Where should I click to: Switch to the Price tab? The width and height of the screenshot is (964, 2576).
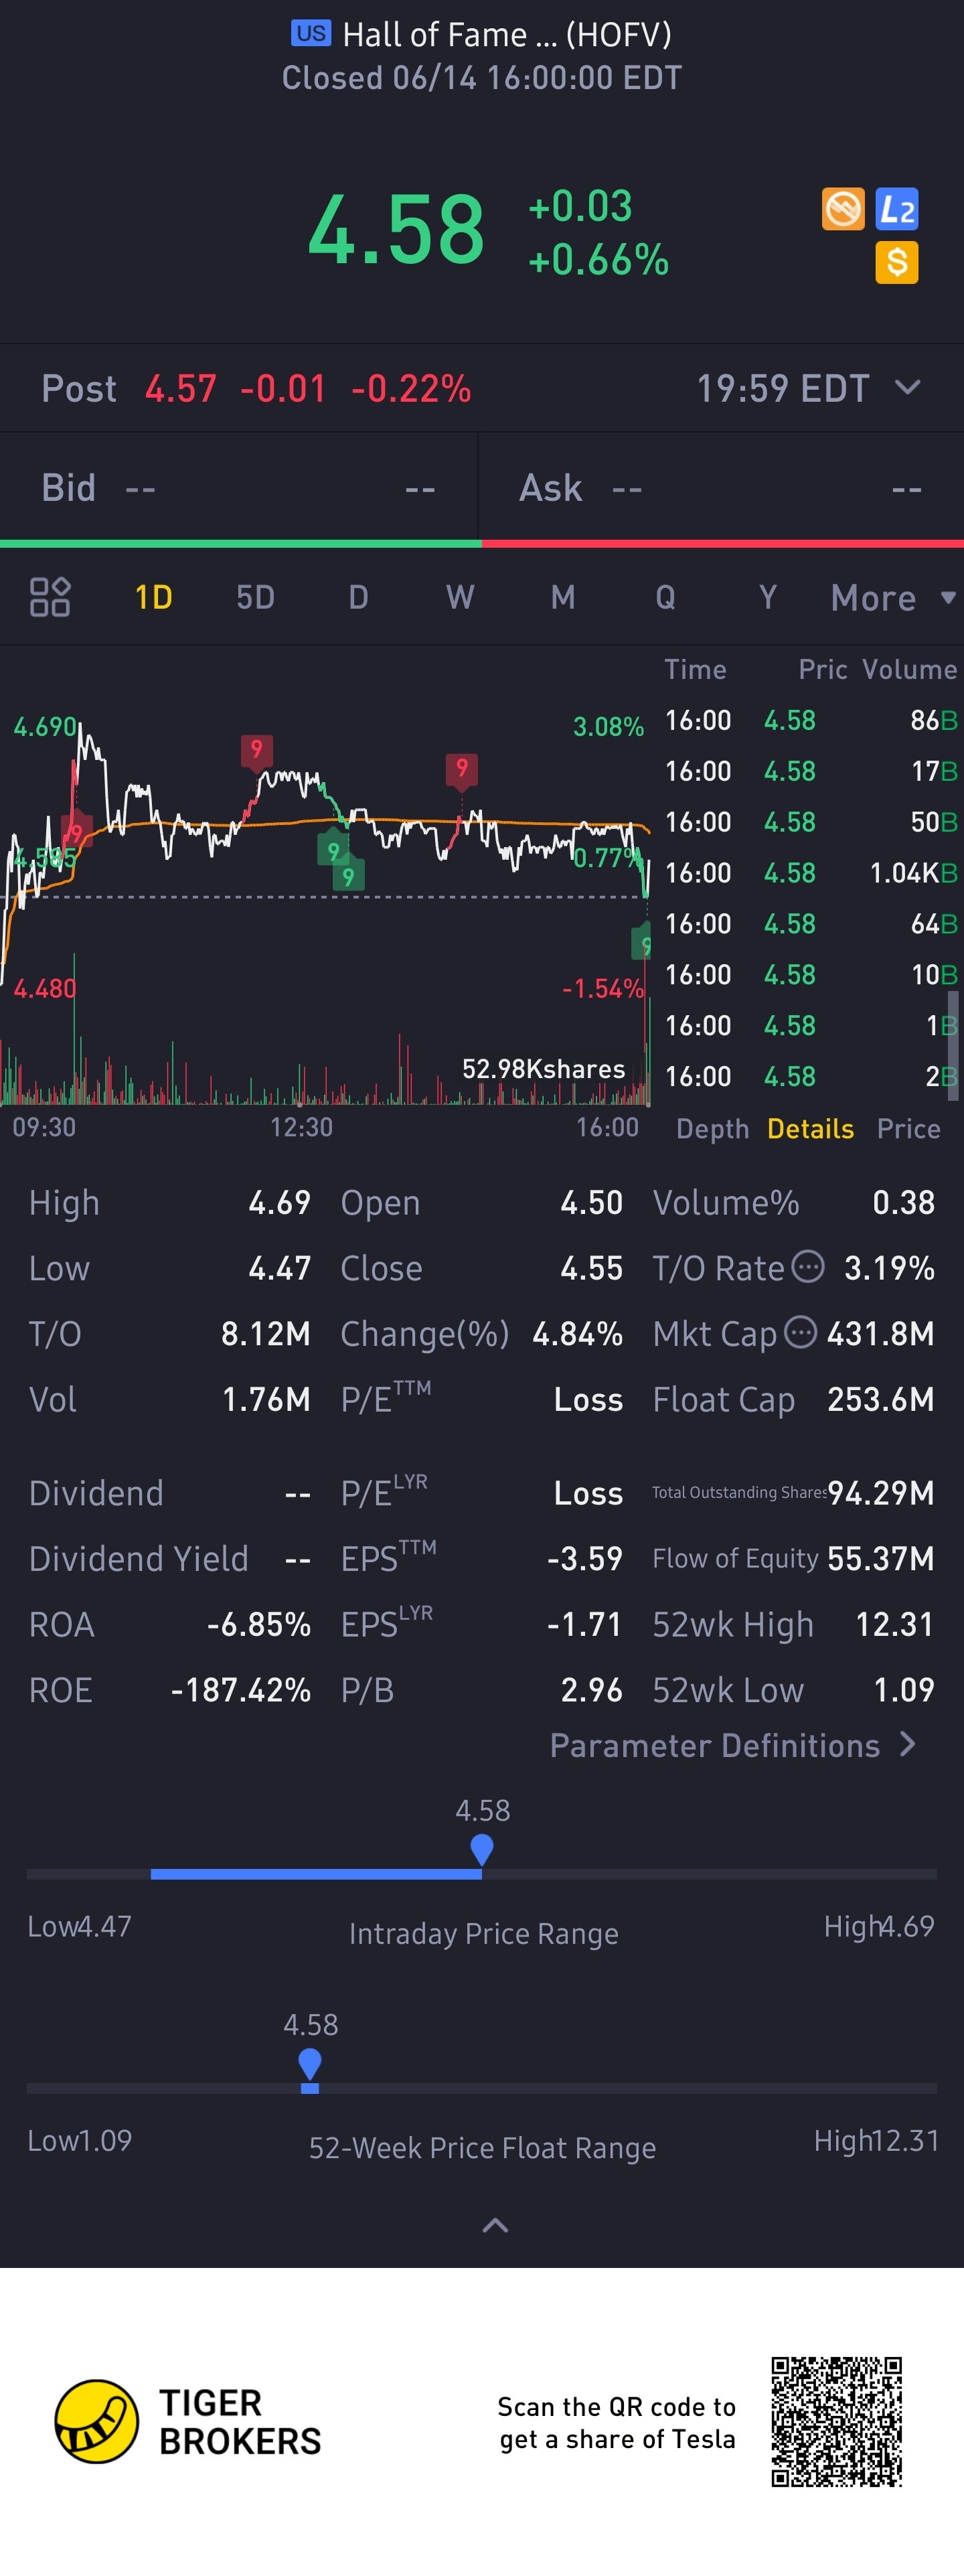point(908,1129)
